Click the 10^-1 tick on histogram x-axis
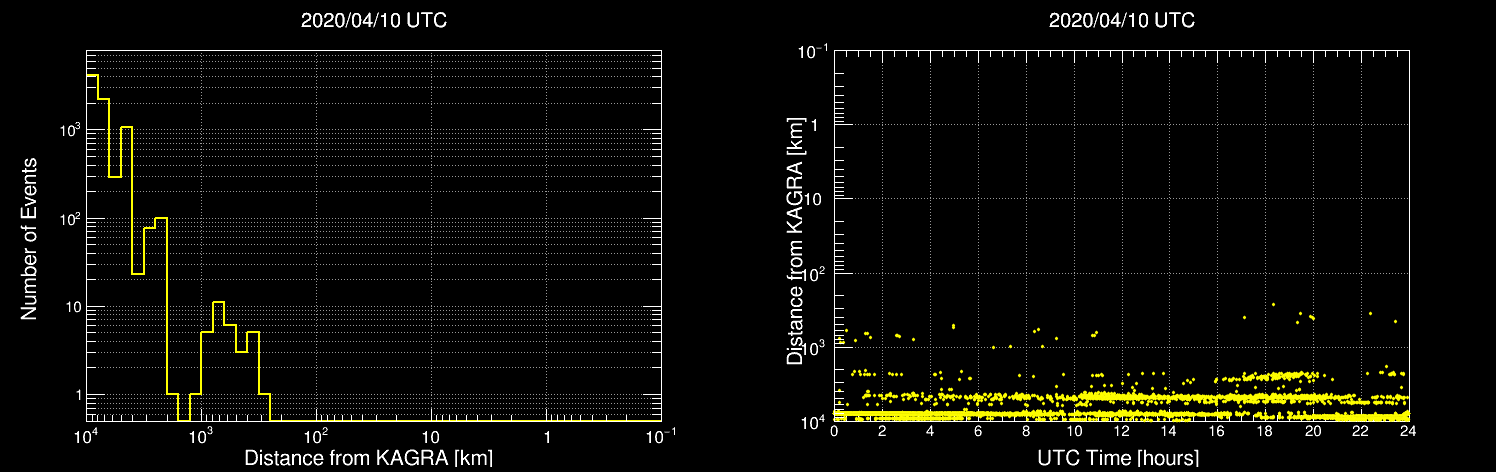The width and height of the screenshot is (1496, 472). pos(661,435)
